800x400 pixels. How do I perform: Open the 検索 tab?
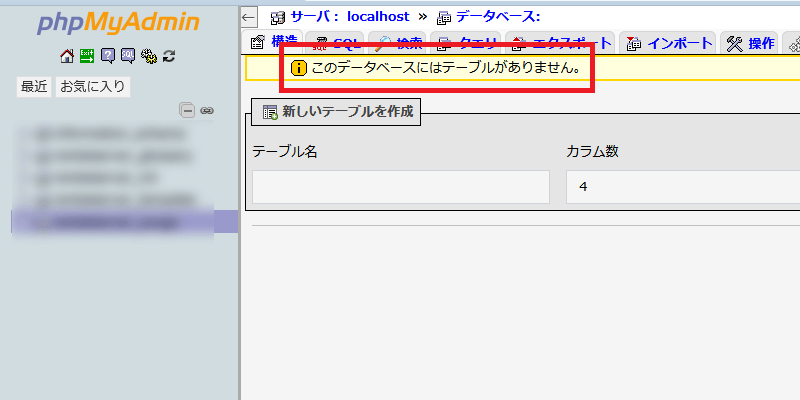(398, 43)
